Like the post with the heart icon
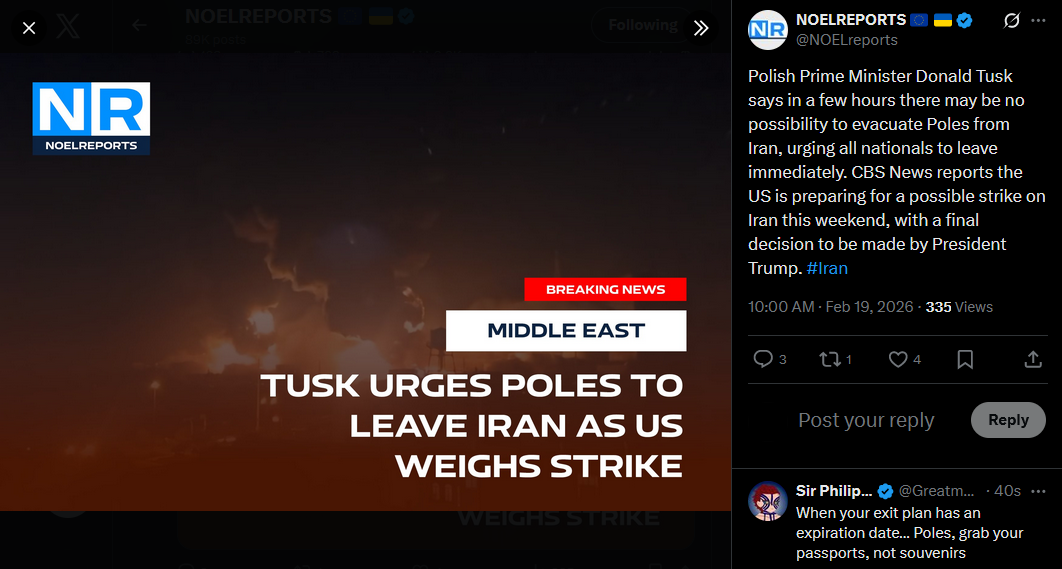This screenshot has height=569, width=1062. click(x=904, y=359)
